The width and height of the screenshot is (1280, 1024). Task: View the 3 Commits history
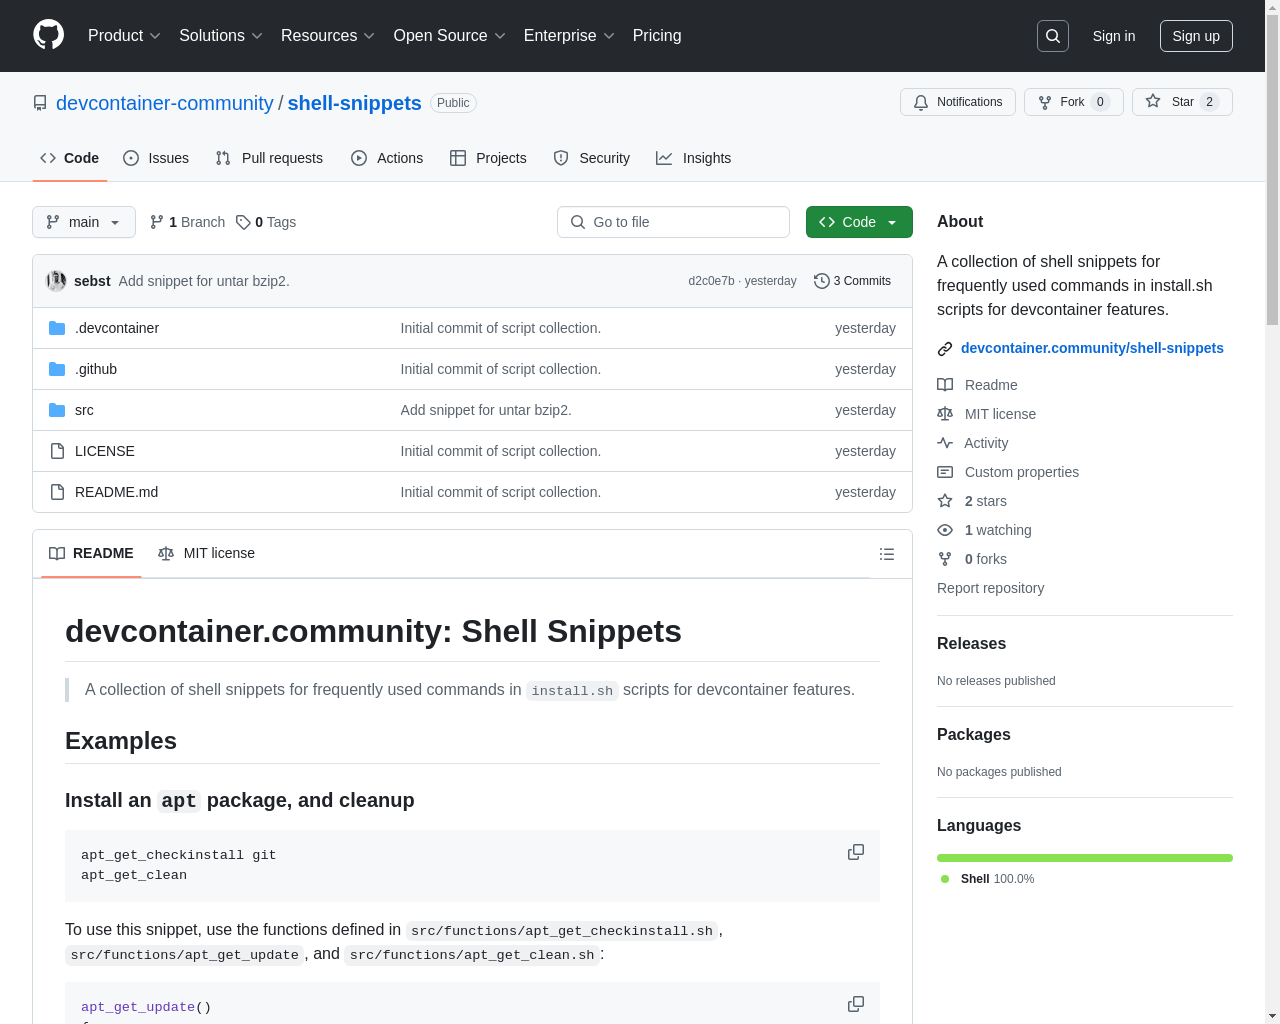click(853, 281)
